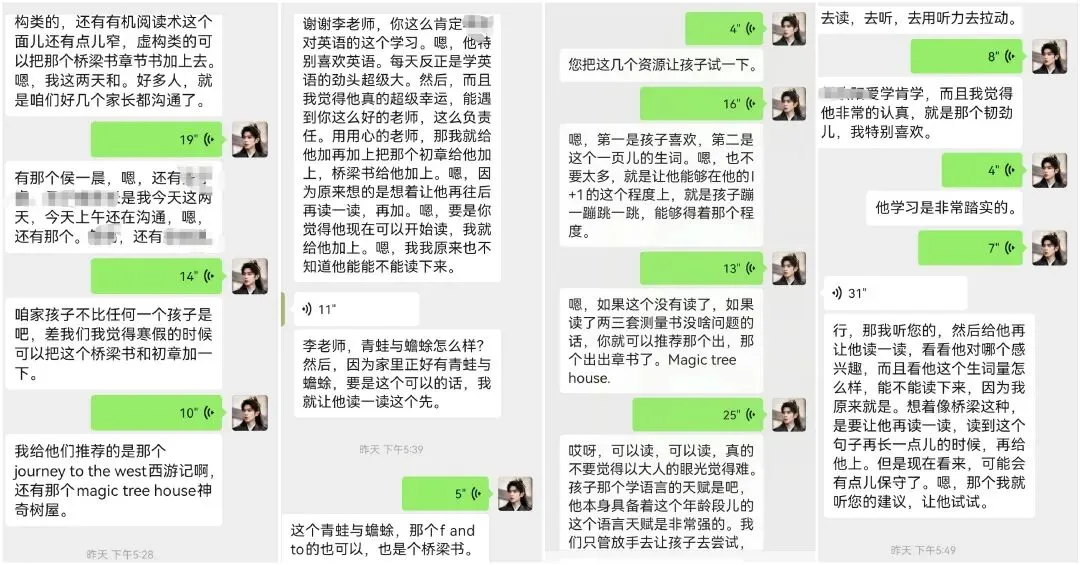The width and height of the screenshot is (1080, 565).
Task: Play the 25" green voice message
Action: point(698,415)
